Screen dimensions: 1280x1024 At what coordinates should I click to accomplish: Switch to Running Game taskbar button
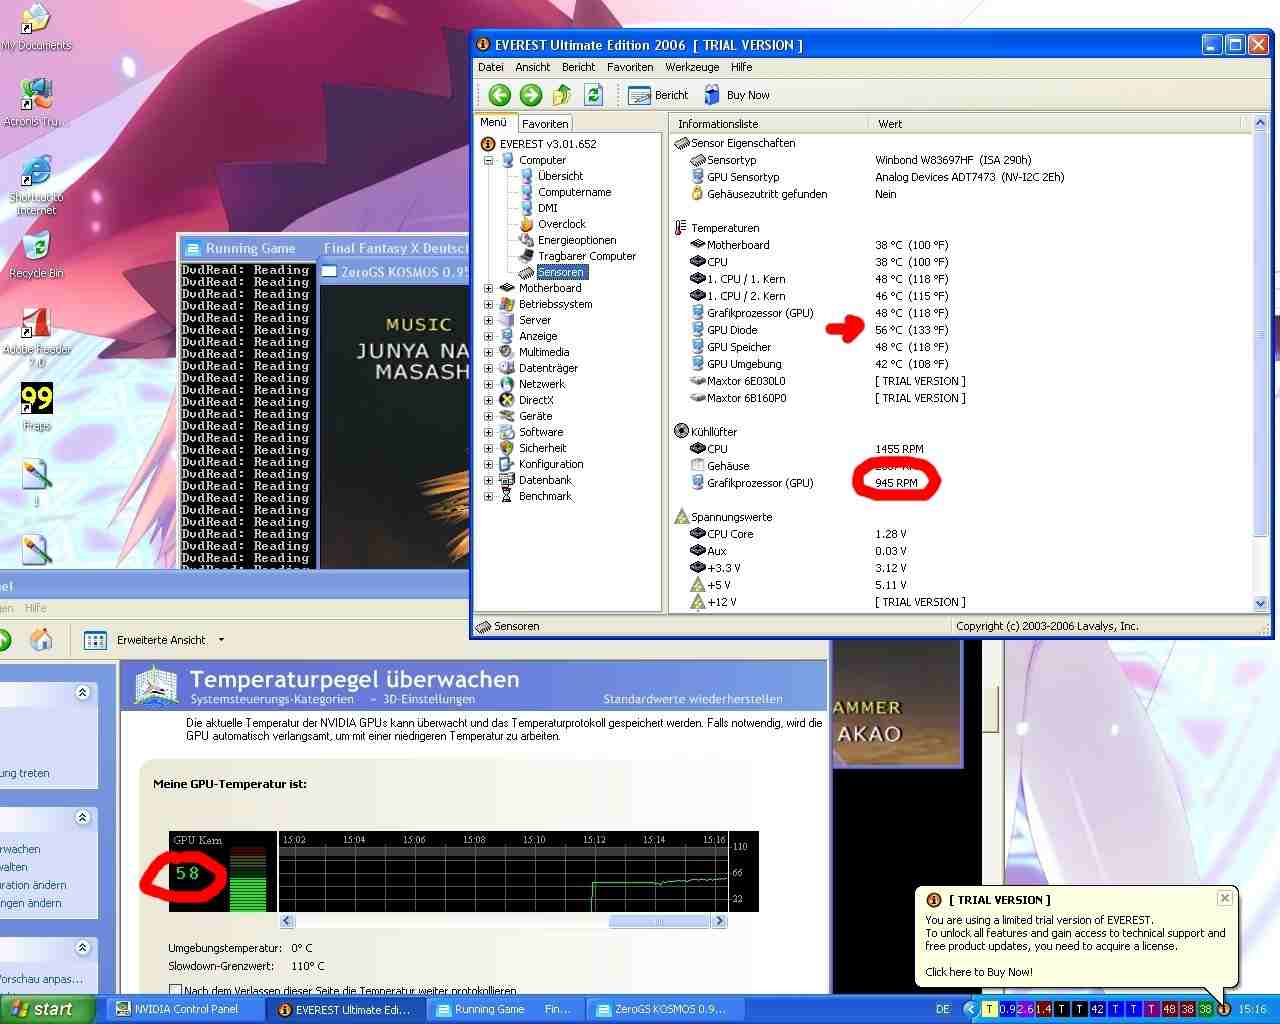507,1009
